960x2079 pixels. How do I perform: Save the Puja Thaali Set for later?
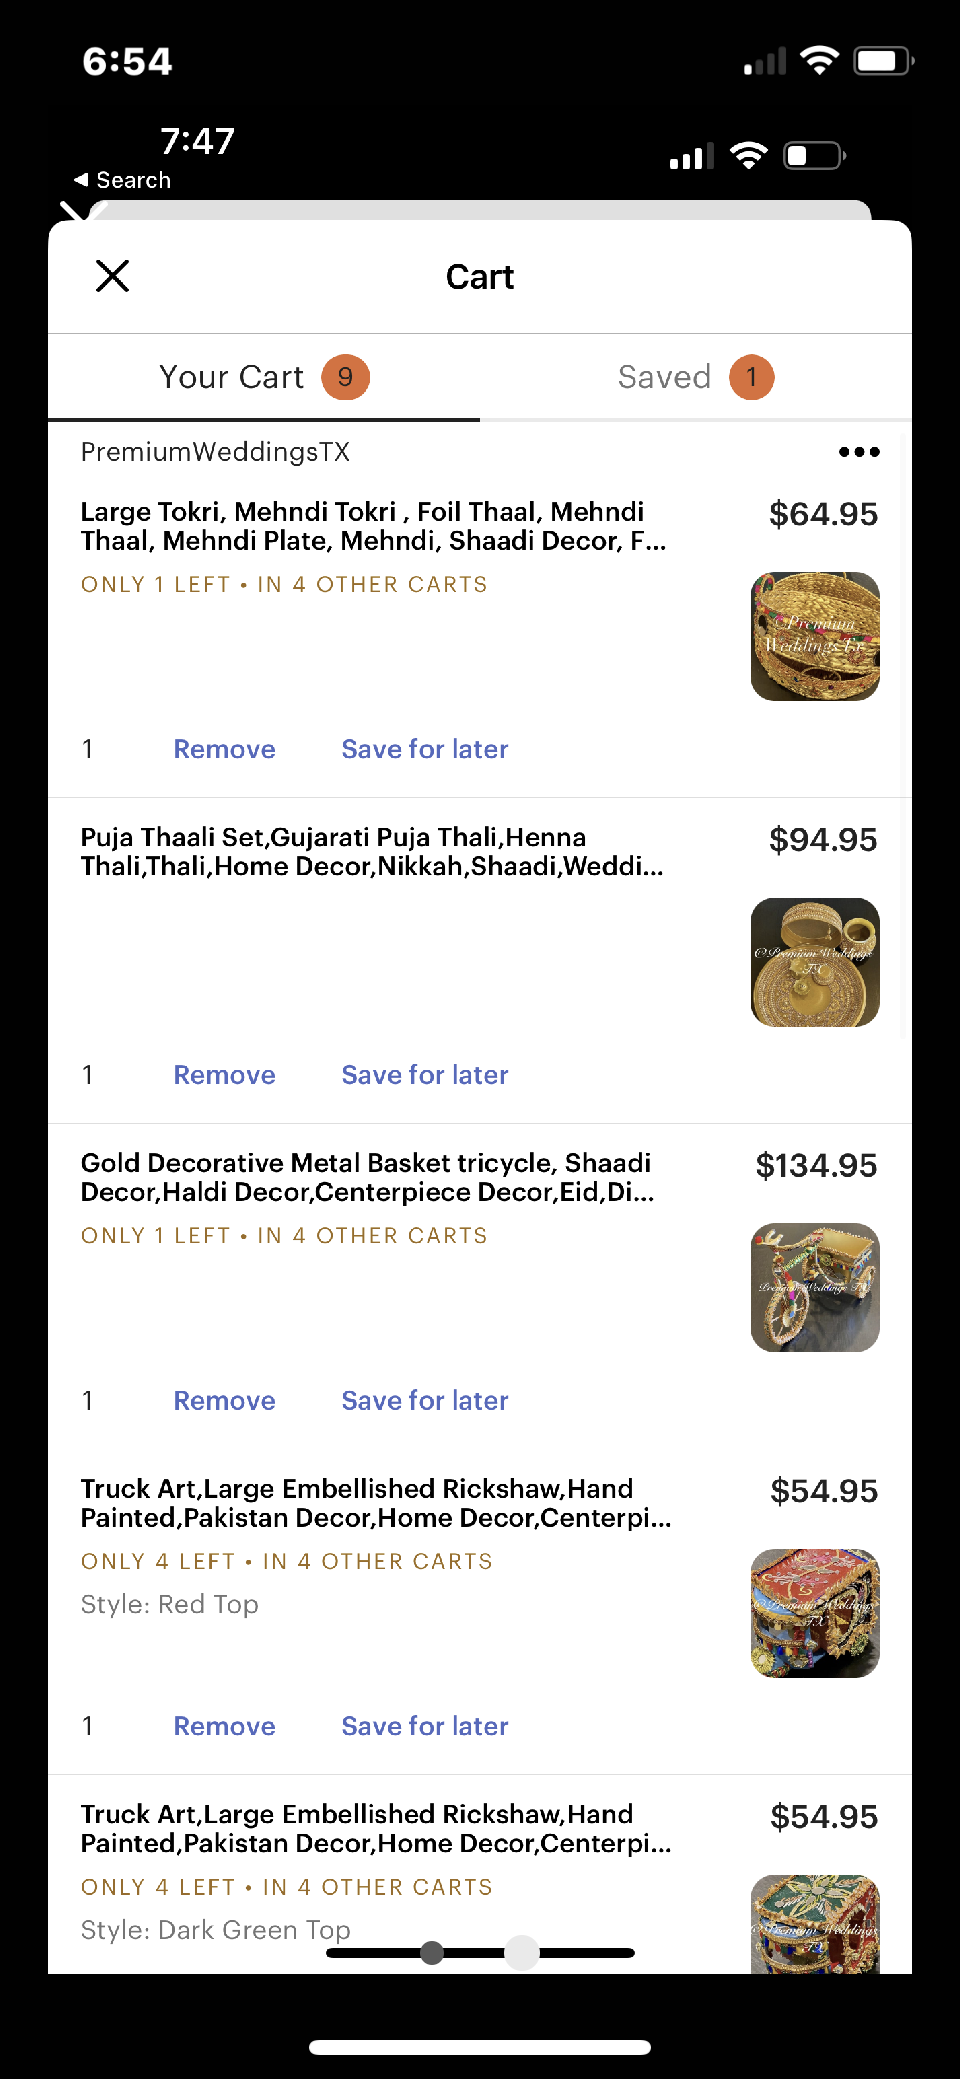coord(425,1075)
